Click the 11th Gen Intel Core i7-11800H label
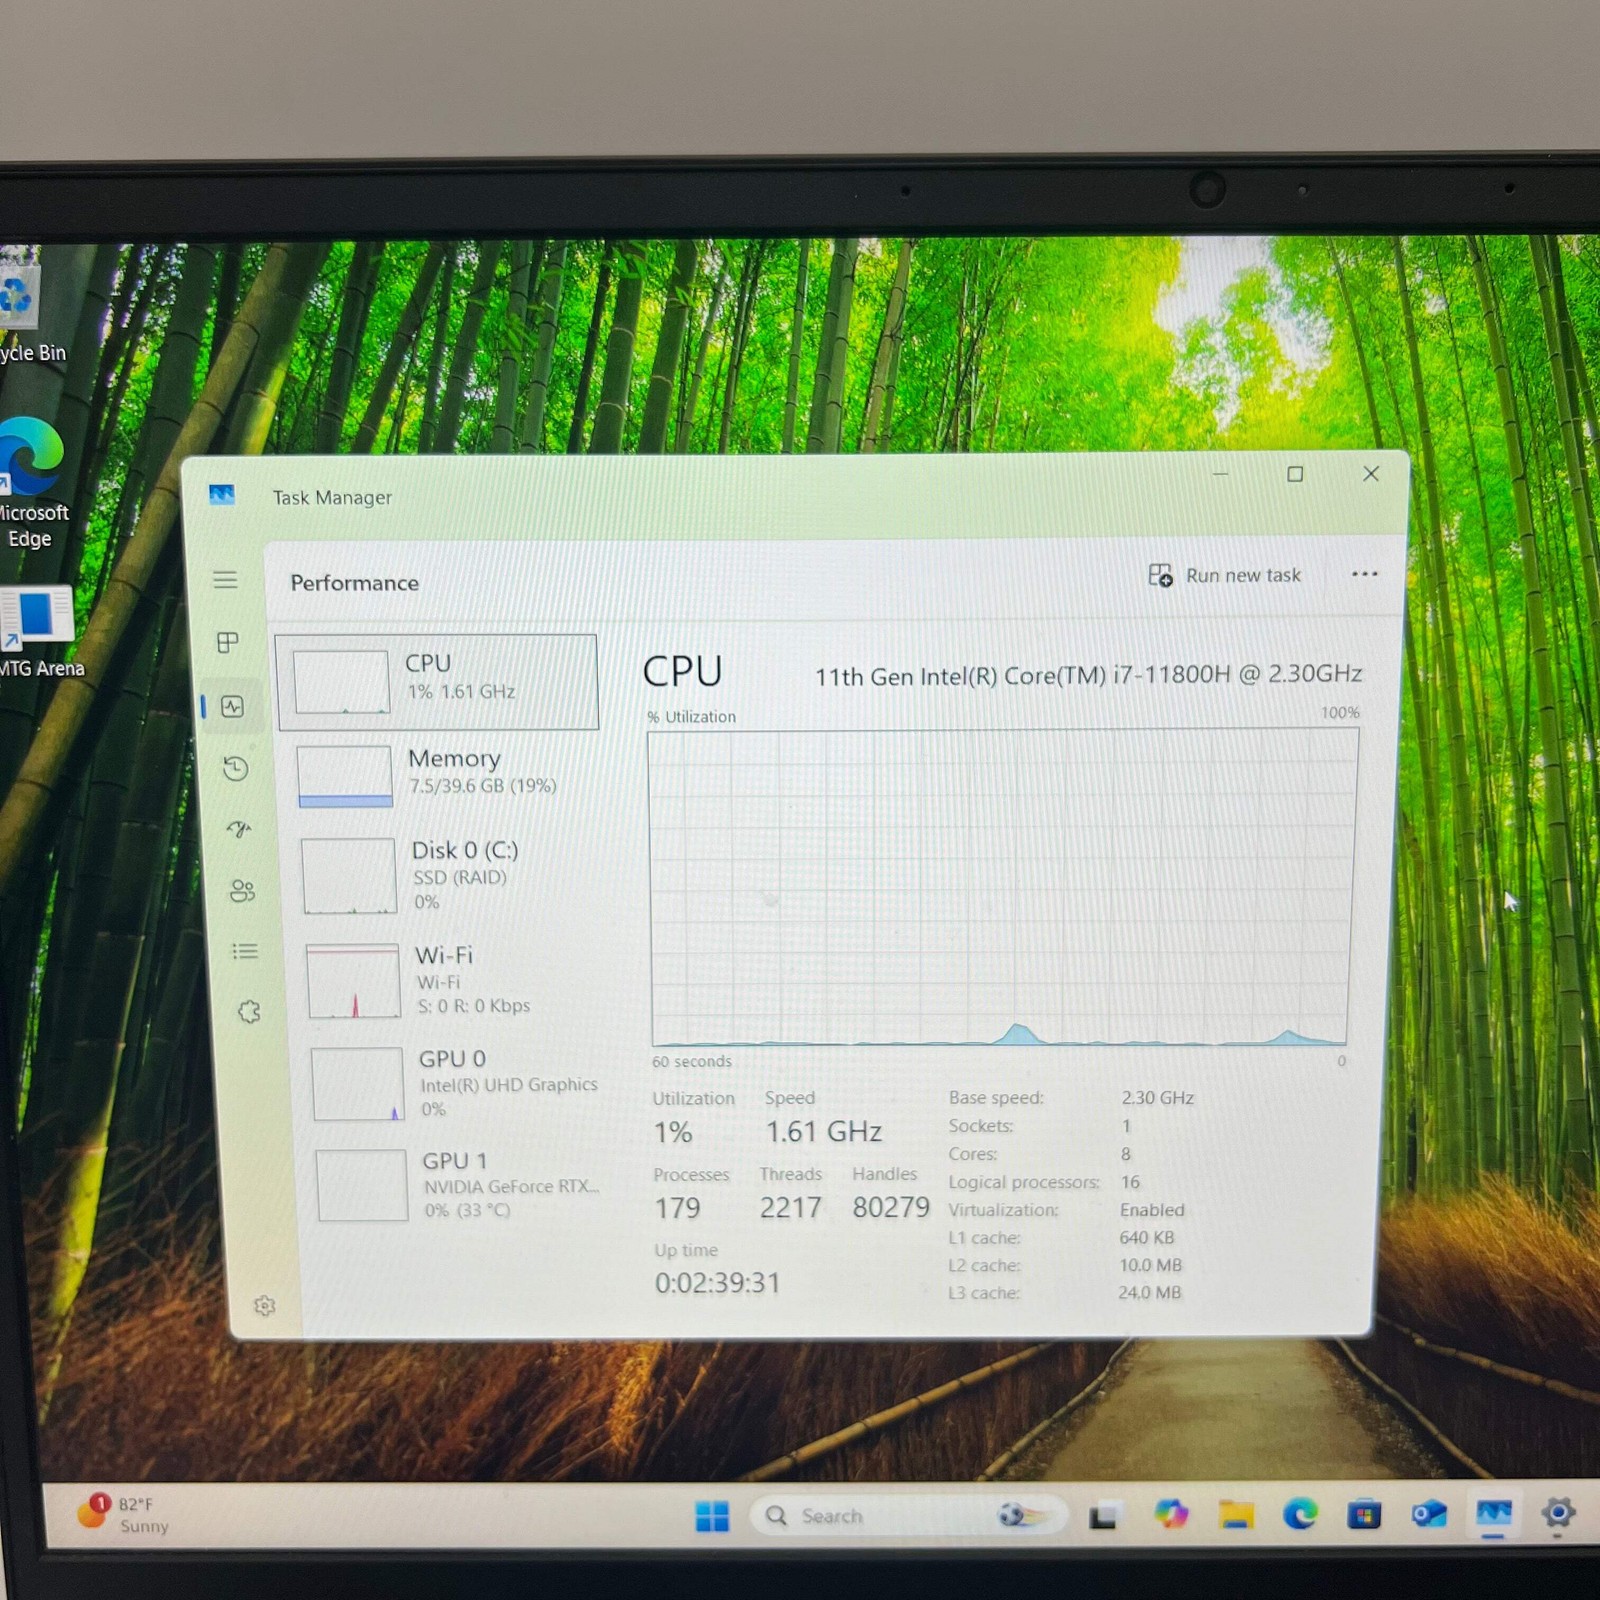This screenshot has height=1600, width=1600. coord(1088,676)
